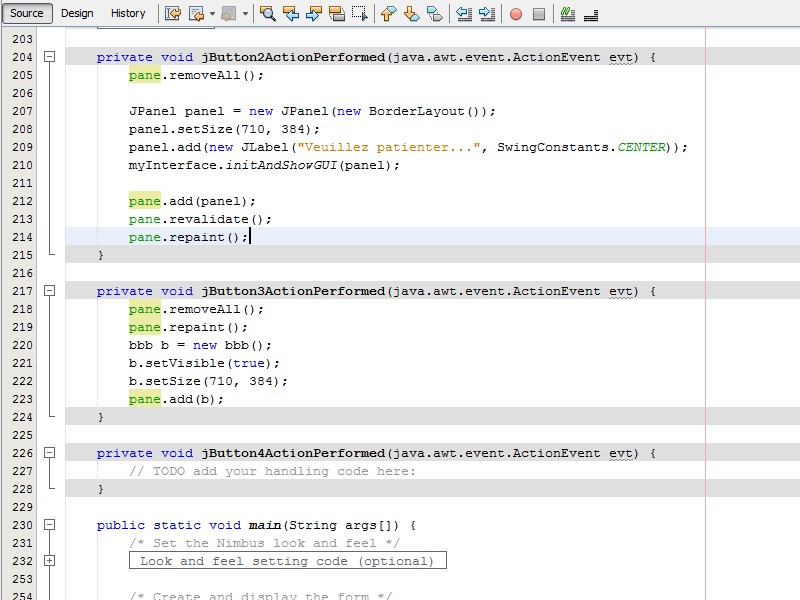Stop macro recording
This screenshot has width=800, height=600.
539,14
